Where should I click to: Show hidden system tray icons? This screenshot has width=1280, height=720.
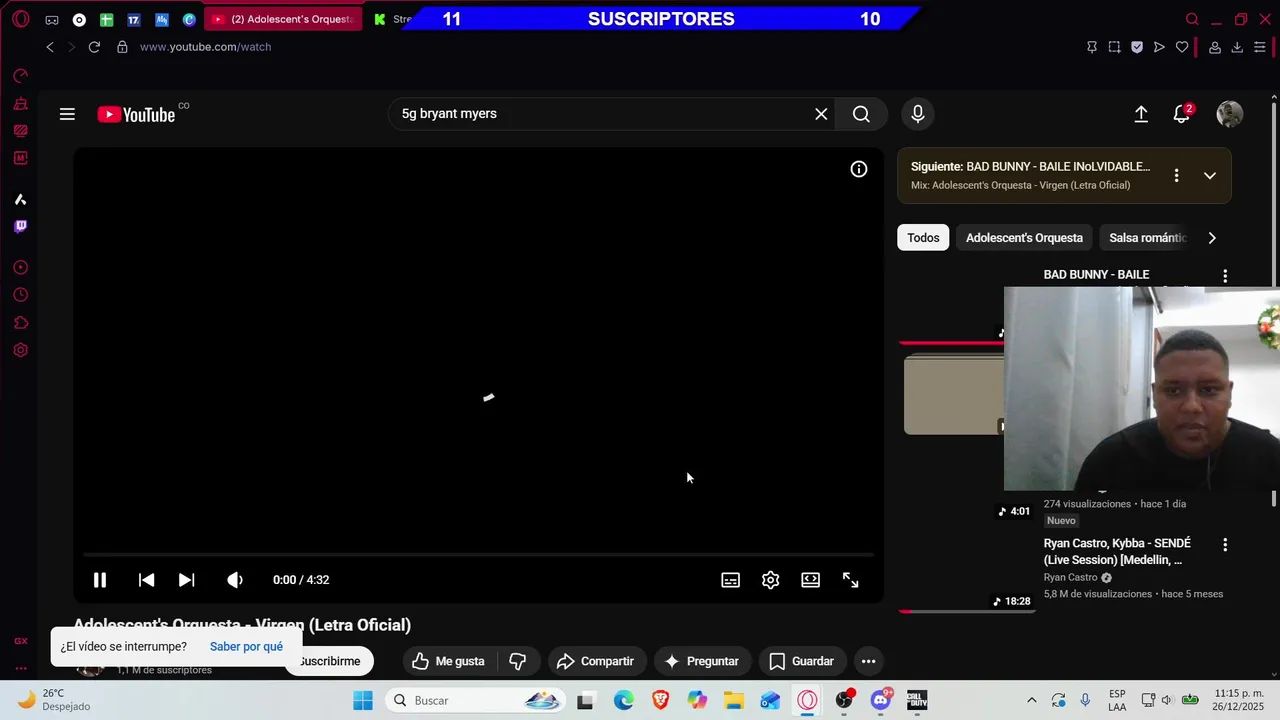tap(1032, 700)
